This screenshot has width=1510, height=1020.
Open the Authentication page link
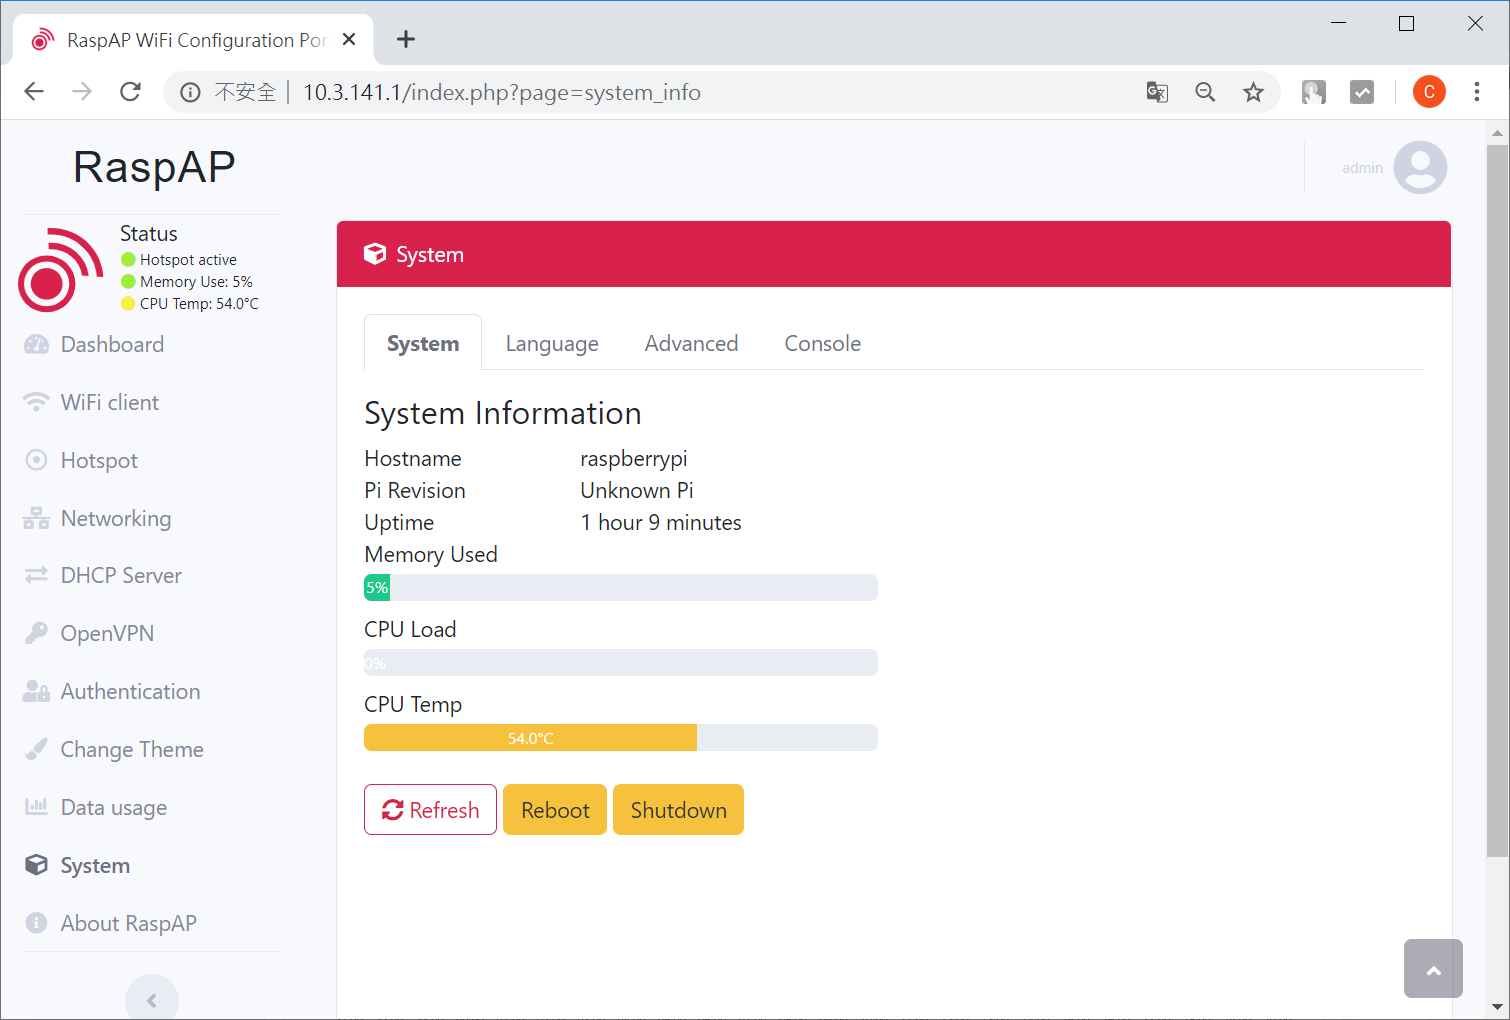tap(130, 691)
